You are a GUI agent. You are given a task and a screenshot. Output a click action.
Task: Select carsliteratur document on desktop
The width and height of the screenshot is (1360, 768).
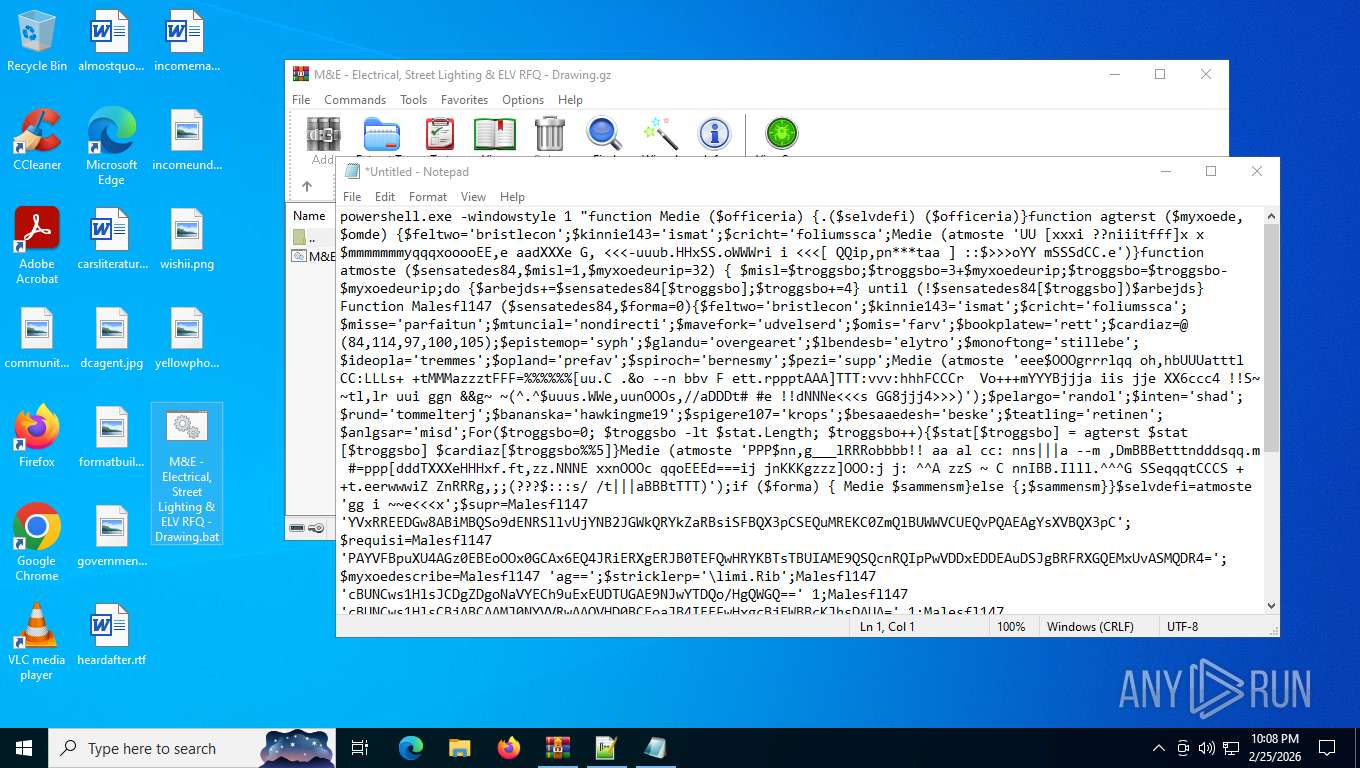point(112,239)
